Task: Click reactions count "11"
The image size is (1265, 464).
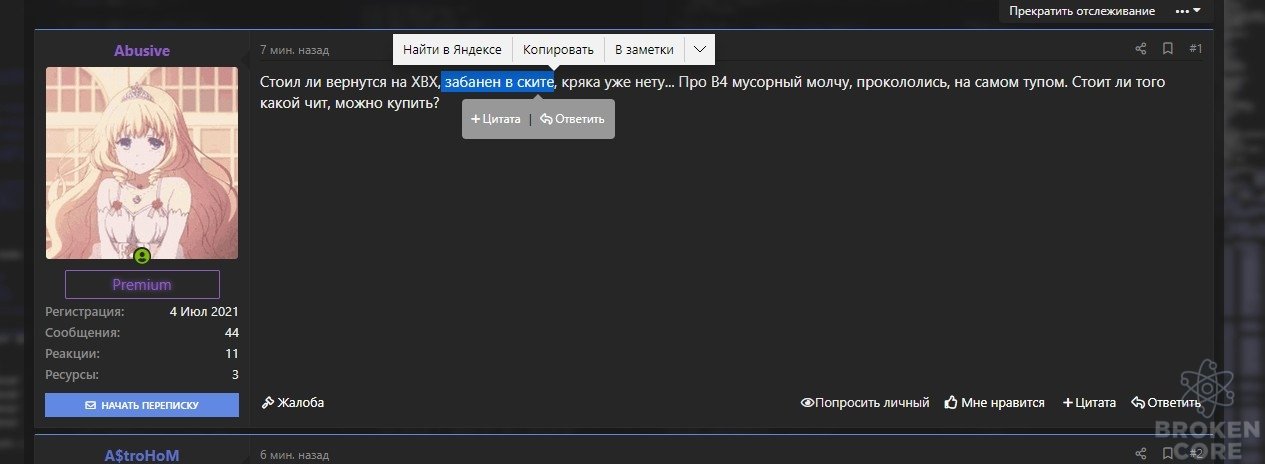Action: pos(232,353)
